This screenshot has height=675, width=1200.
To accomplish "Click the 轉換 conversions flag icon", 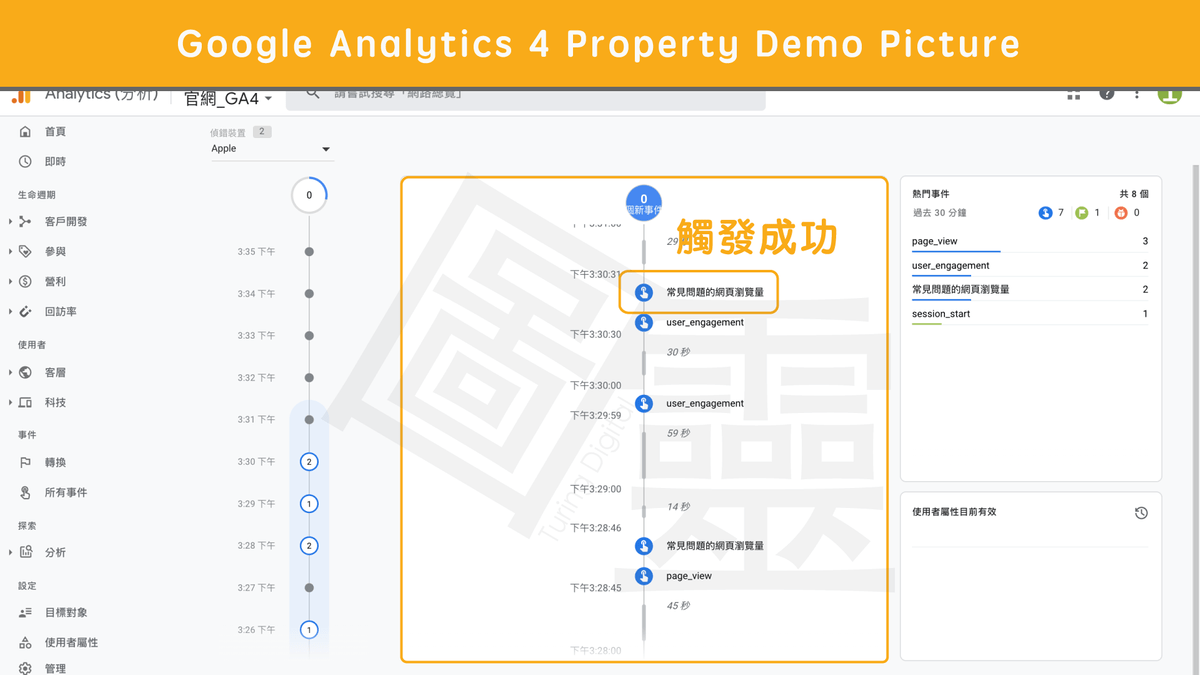I will click(25, 462).
